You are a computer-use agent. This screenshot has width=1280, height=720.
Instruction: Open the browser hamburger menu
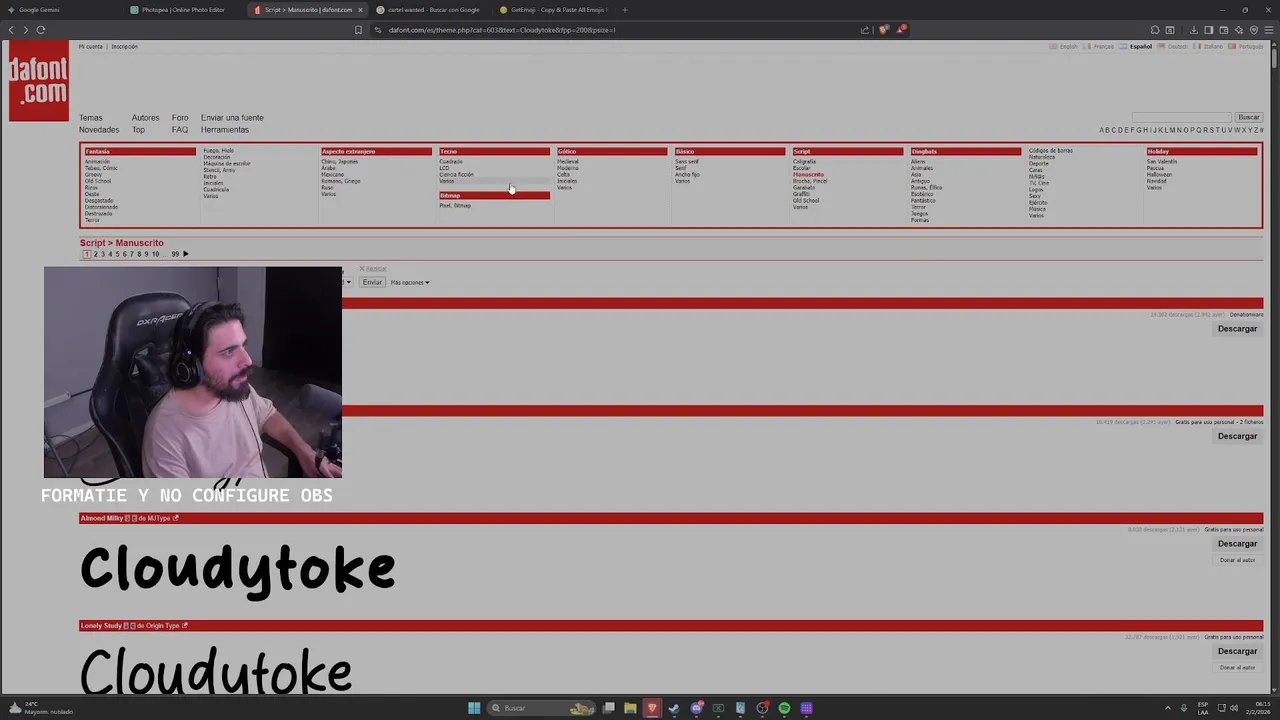(x=1268, y=30)
